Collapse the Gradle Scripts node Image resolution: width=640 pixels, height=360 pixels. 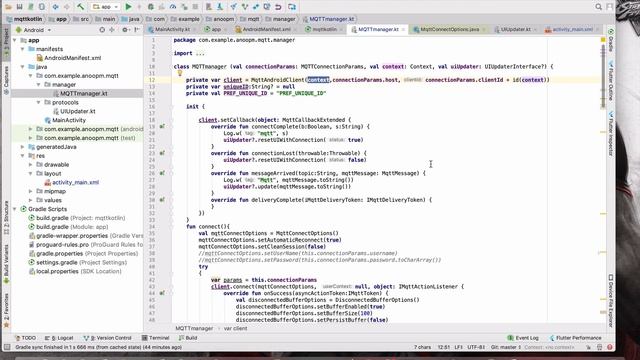pyautogui.click(x=15, y=209)
